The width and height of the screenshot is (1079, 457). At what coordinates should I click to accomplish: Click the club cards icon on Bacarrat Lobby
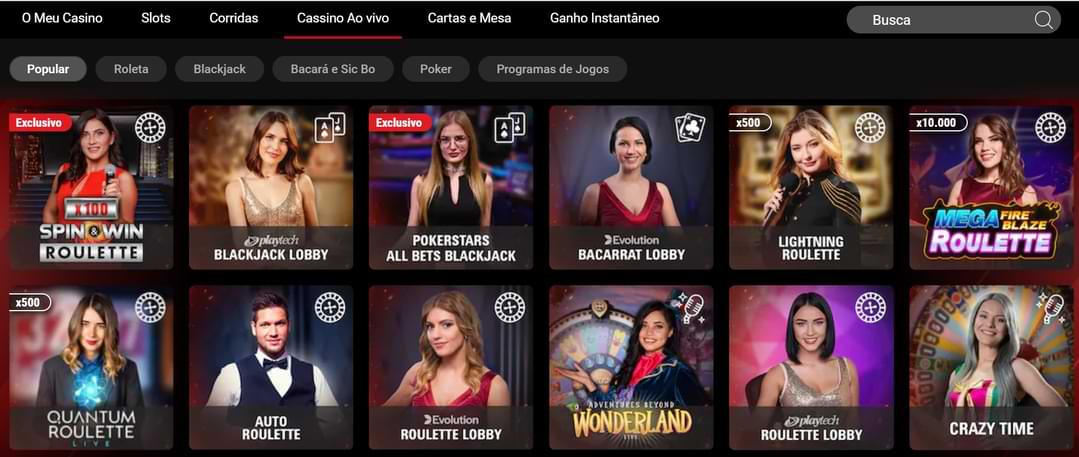tap(690, 127)
